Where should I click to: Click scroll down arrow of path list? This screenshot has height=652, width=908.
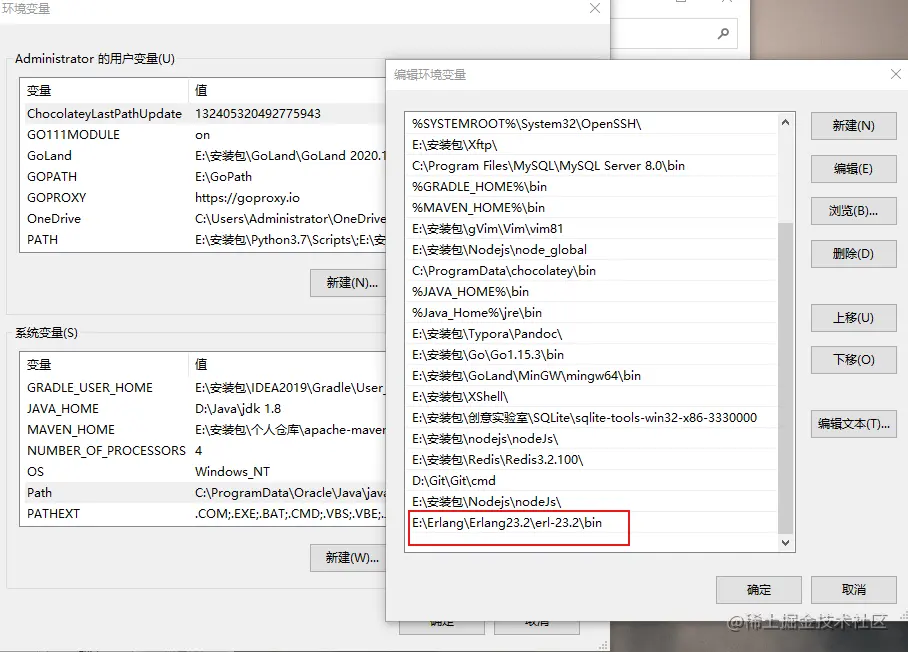tap(785, 543)
